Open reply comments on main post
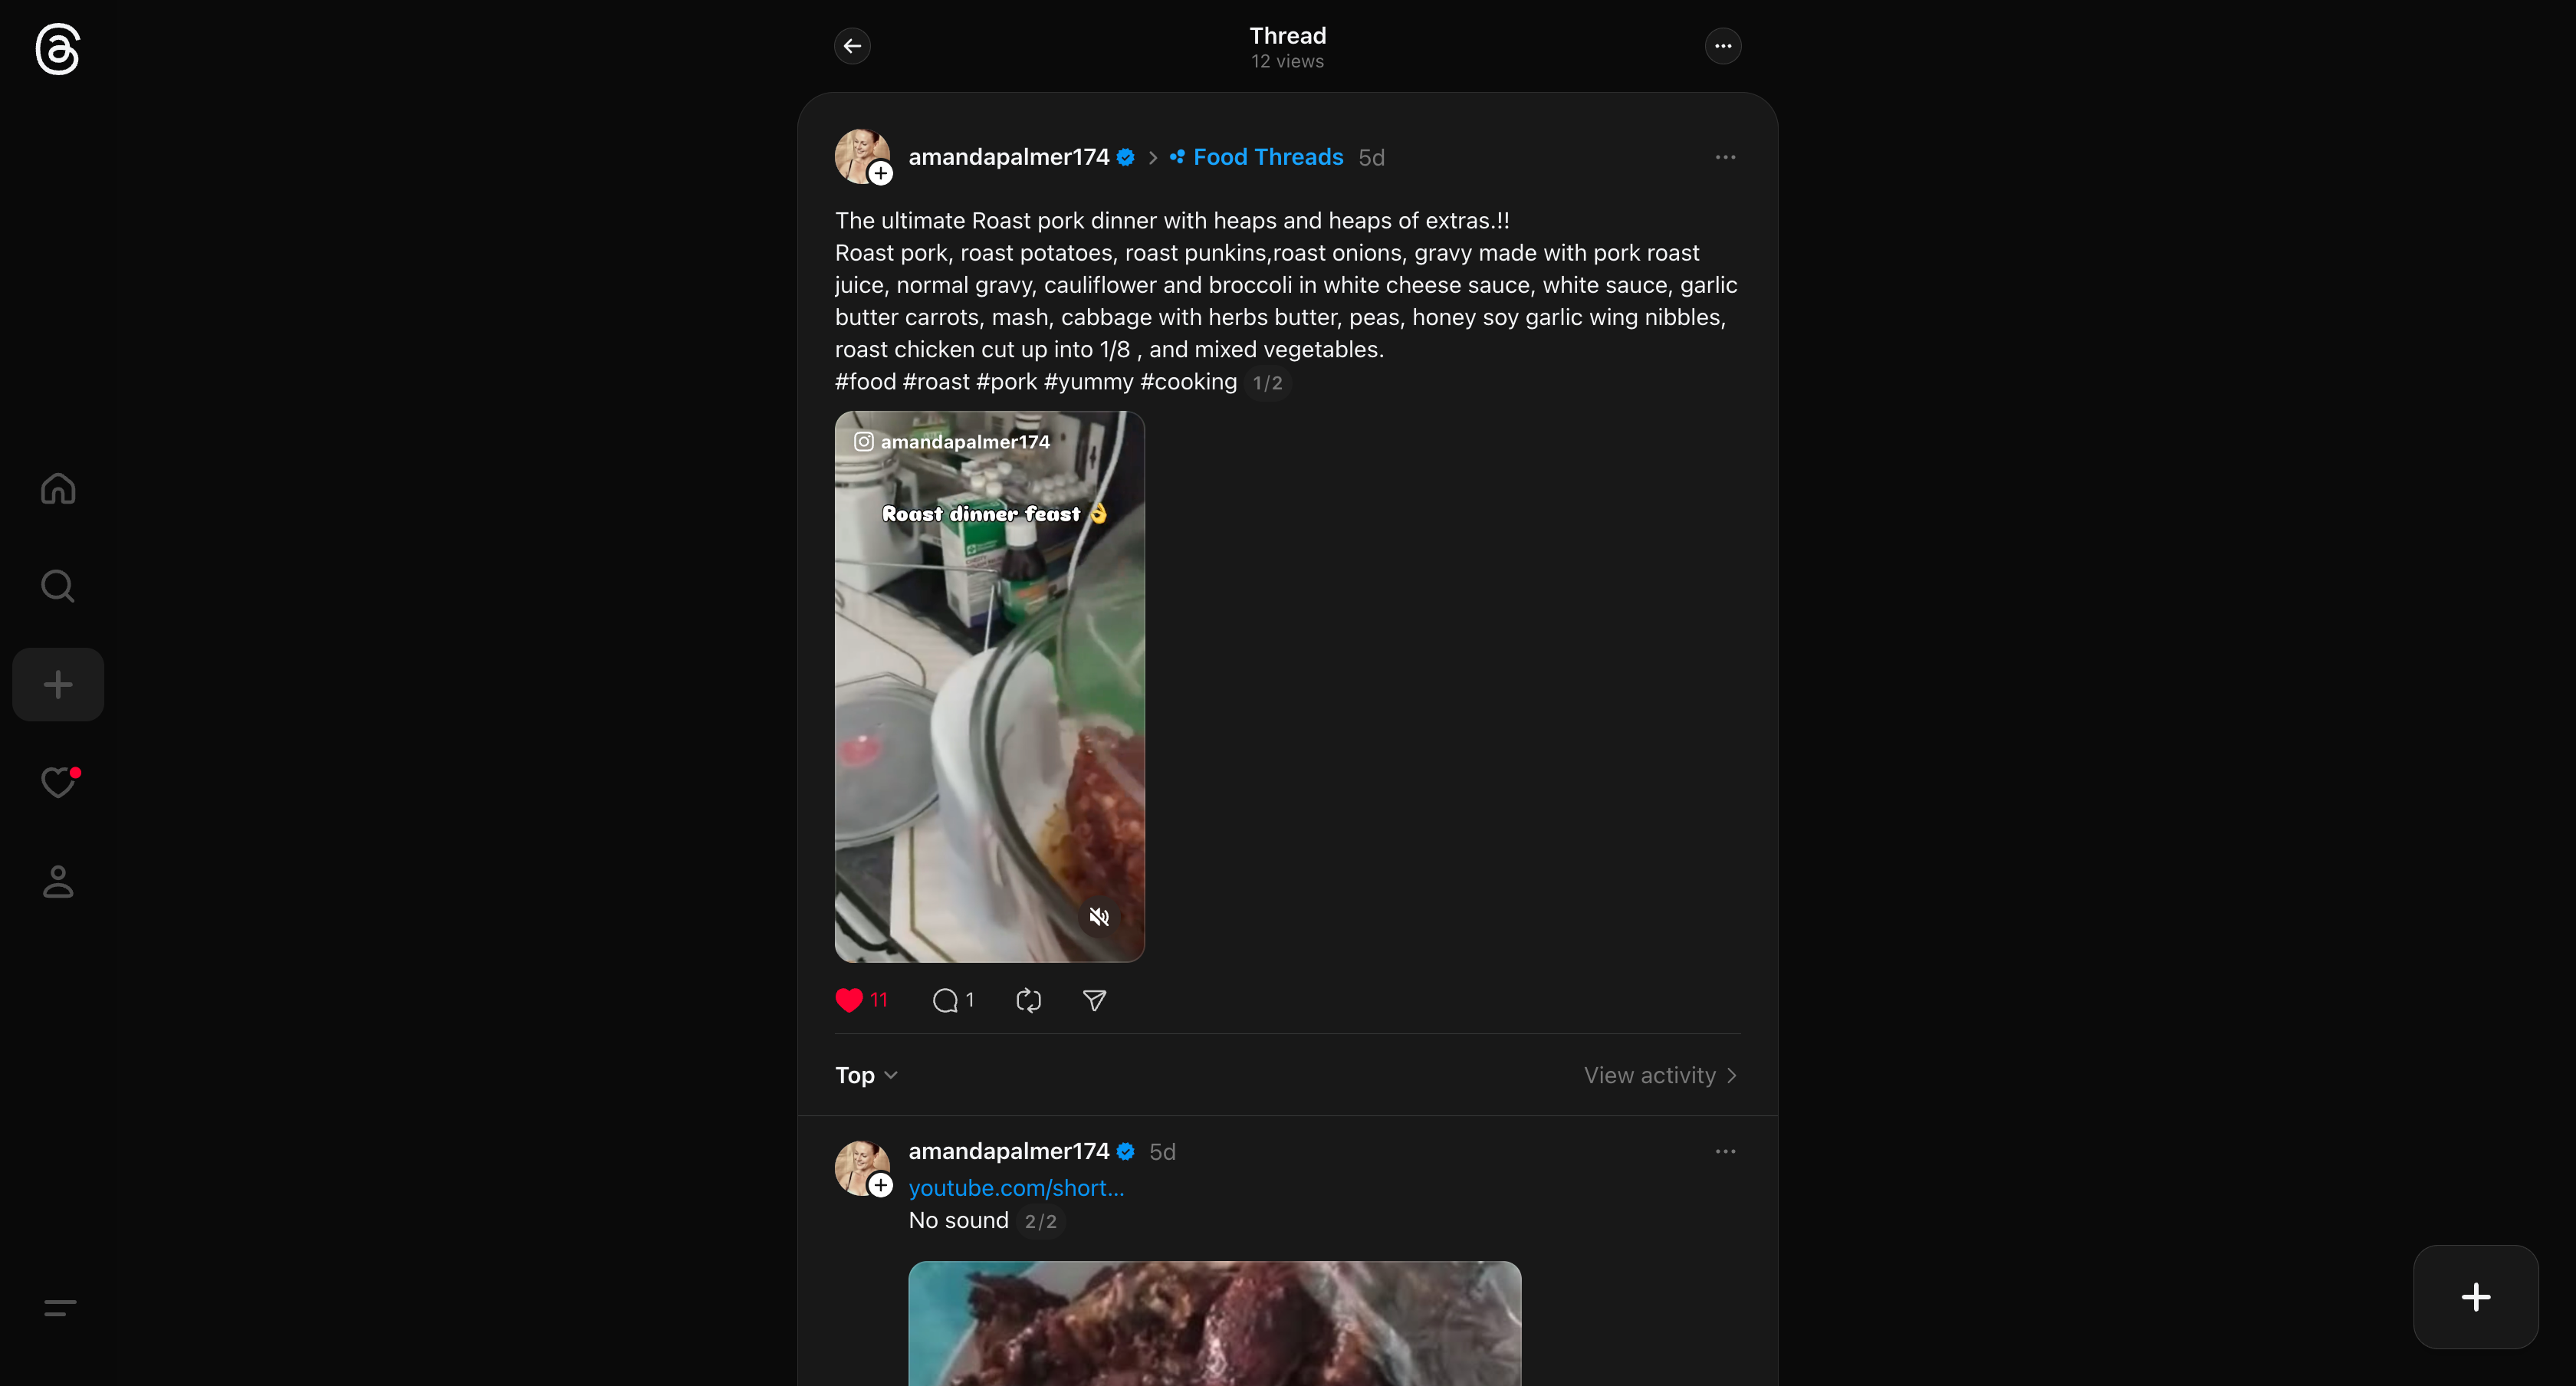 pyautogui.click(x=946, y=1000)
